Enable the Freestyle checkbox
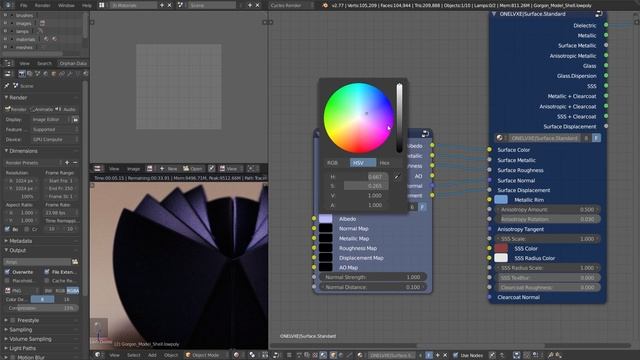 13,320
